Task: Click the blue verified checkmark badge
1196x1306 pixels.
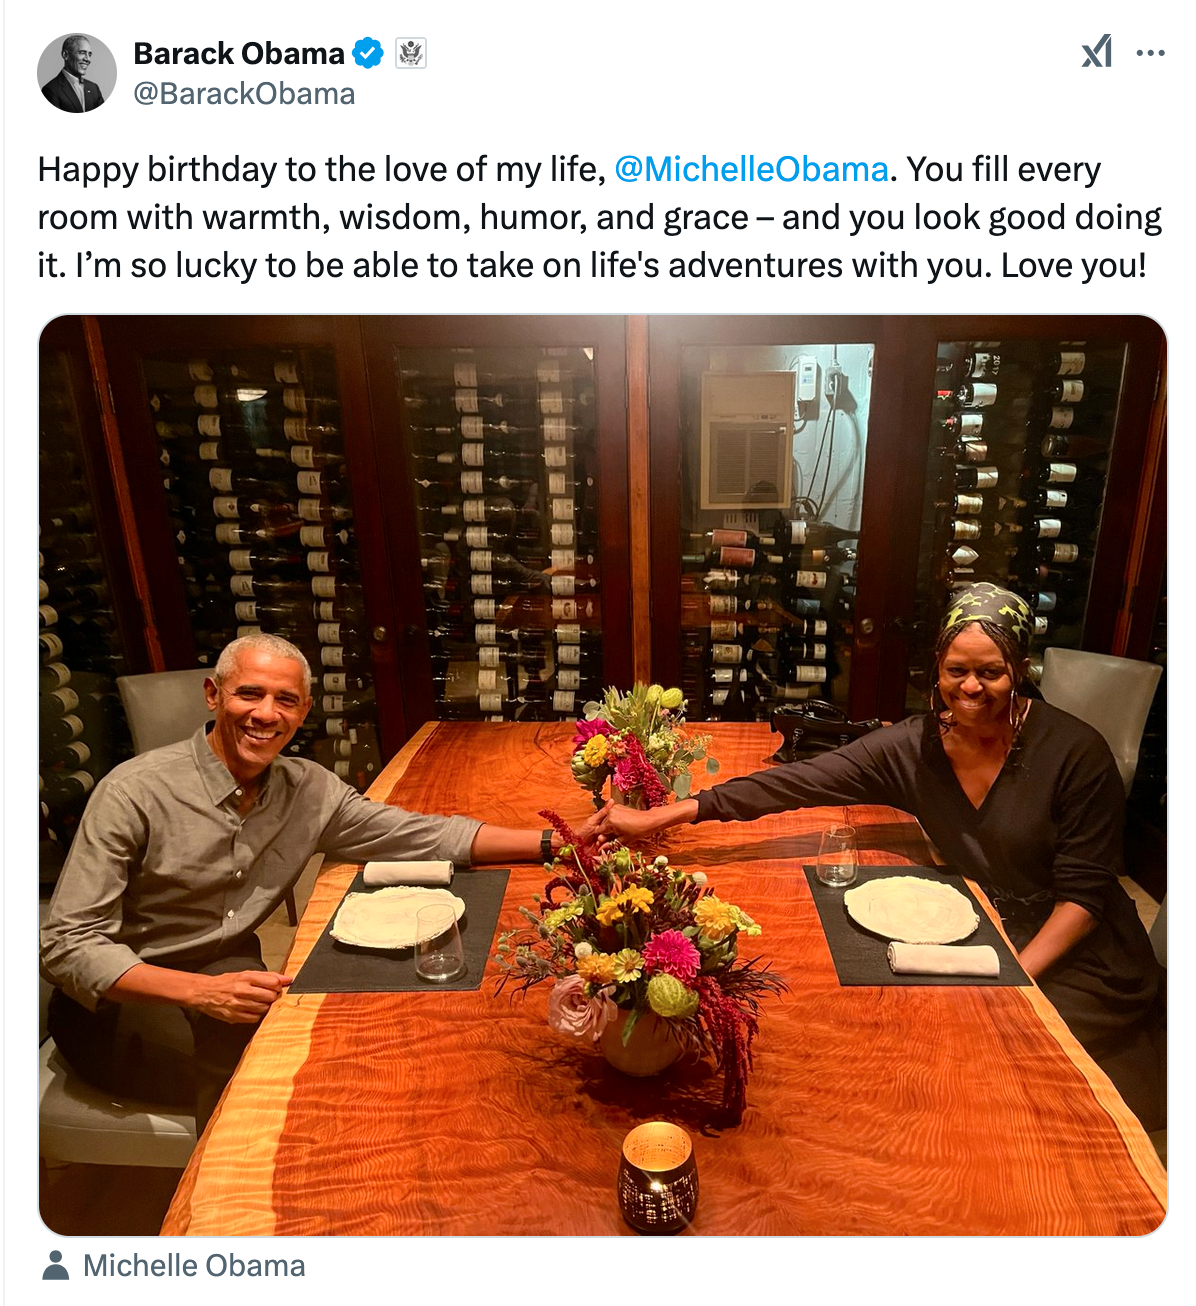Action: [x=368, y=53]
